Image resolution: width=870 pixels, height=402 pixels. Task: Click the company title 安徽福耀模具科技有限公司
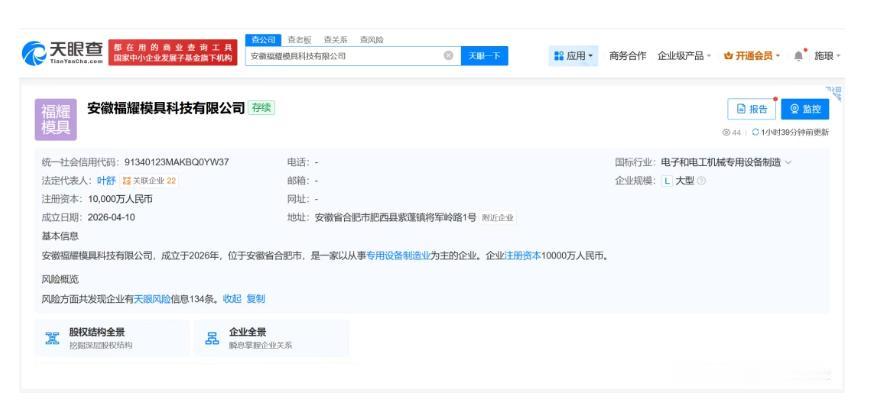(x=166, y=108)
